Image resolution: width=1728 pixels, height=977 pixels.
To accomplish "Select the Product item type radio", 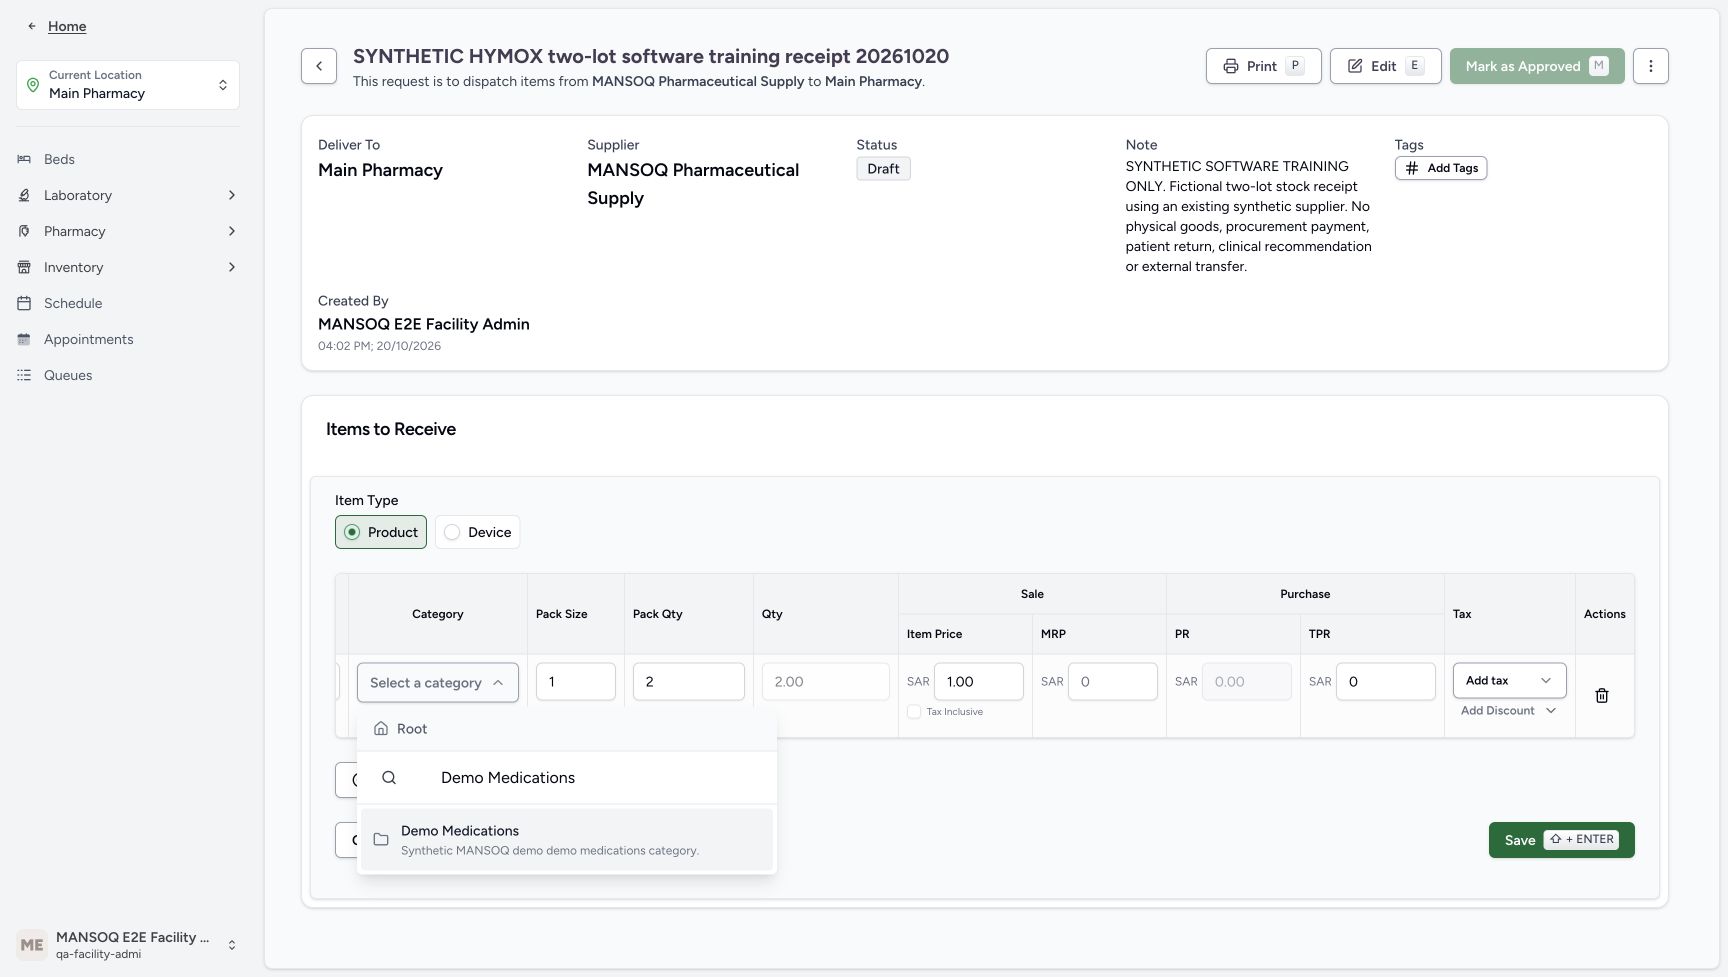I will pos(352,532).
